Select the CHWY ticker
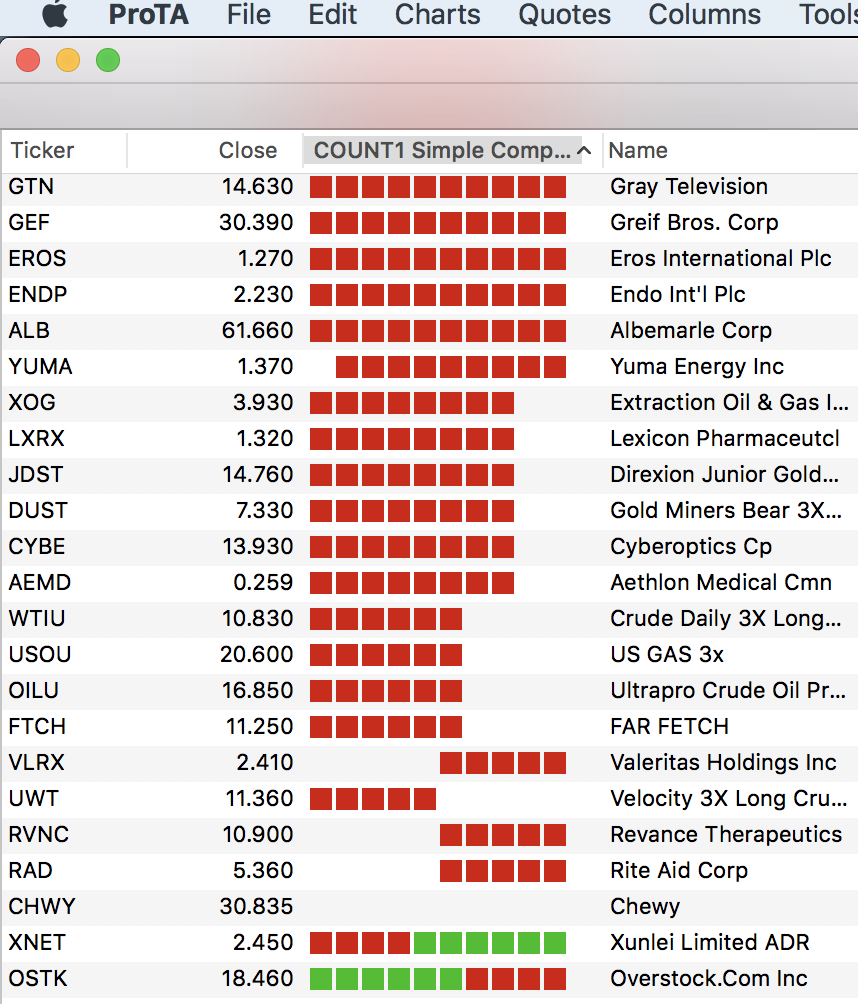This screenshot has width=858, height=1004. click(42, 907)
